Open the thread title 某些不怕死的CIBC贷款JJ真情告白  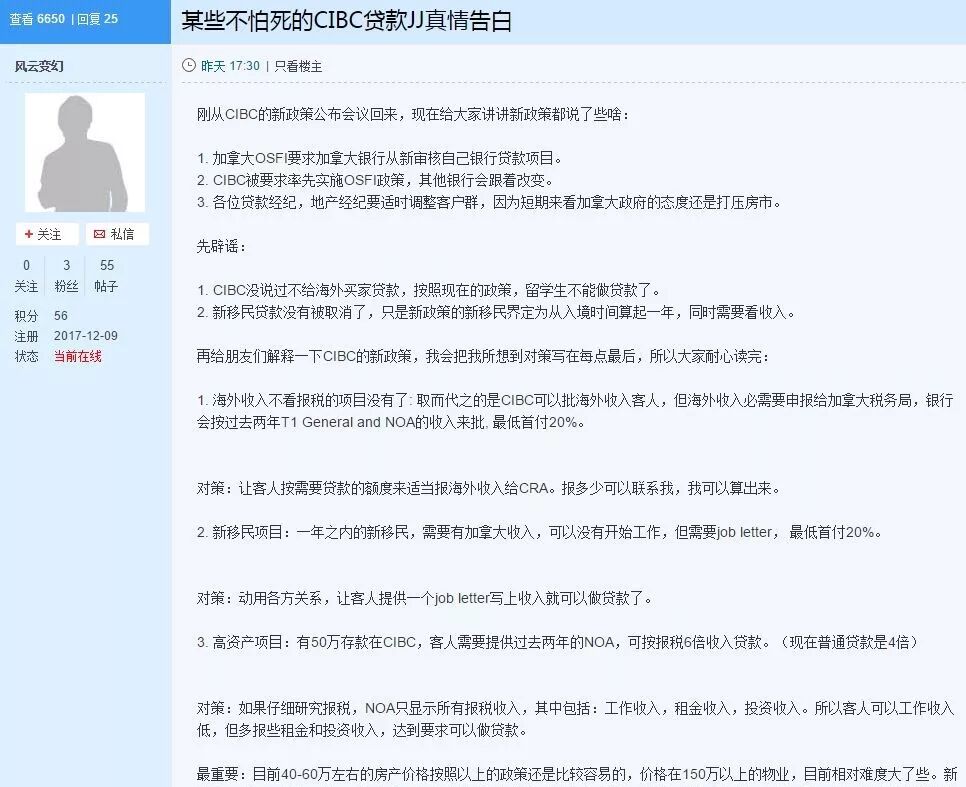pyautogui.click(x=346, y=20)
